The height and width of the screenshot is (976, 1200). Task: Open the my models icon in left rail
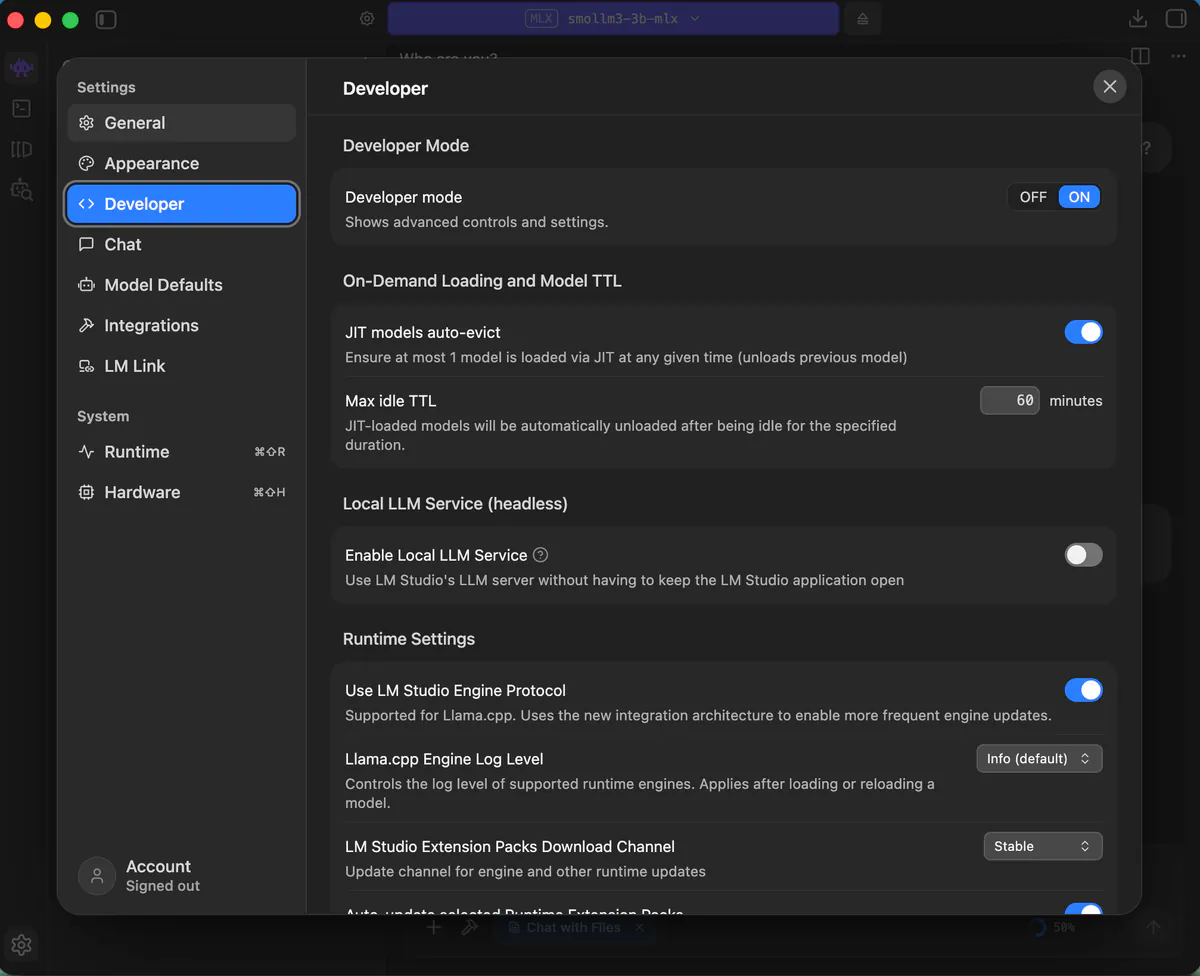pos(21,149)
